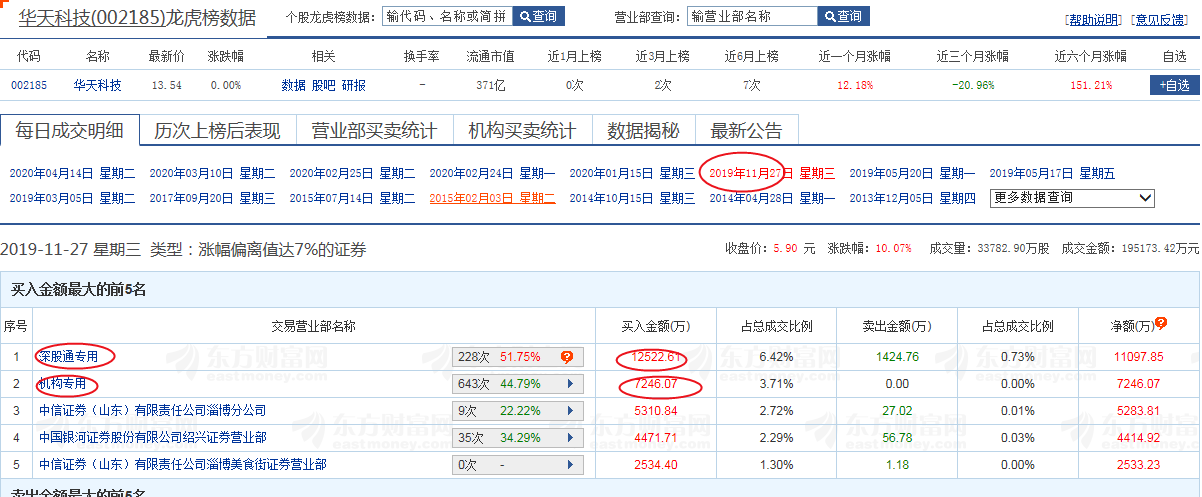Click the 查询 button for 营业部查询

(x=843, y=16)
